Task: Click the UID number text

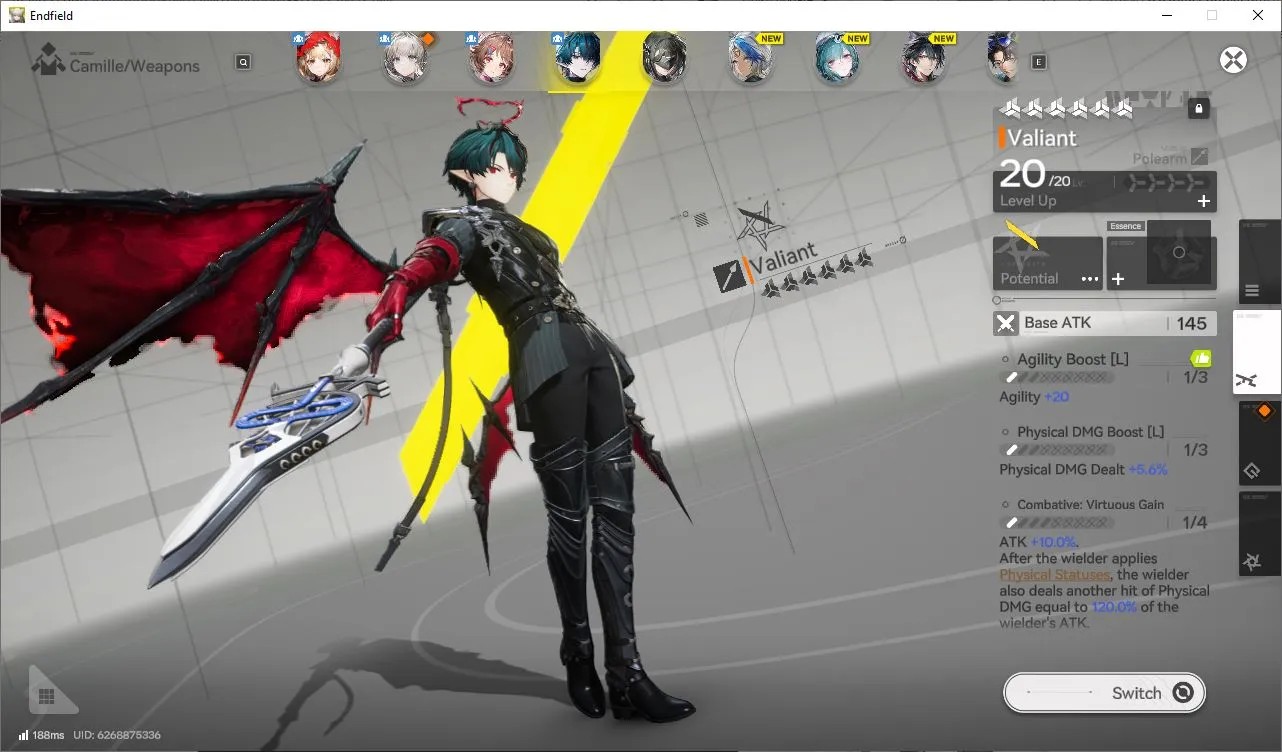Action: click(x=117, y=735)
